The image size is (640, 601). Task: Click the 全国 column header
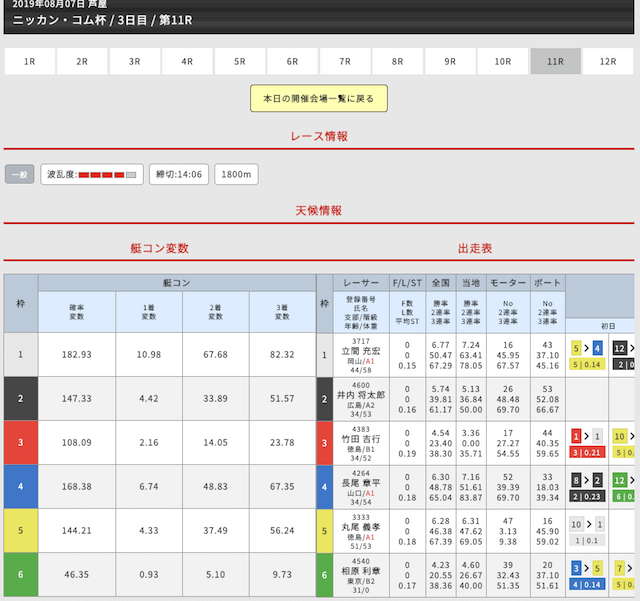point(441,283)
